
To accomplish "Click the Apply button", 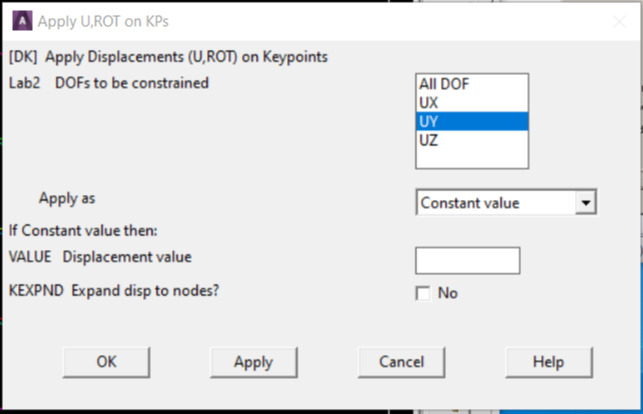I will (253, 362).
